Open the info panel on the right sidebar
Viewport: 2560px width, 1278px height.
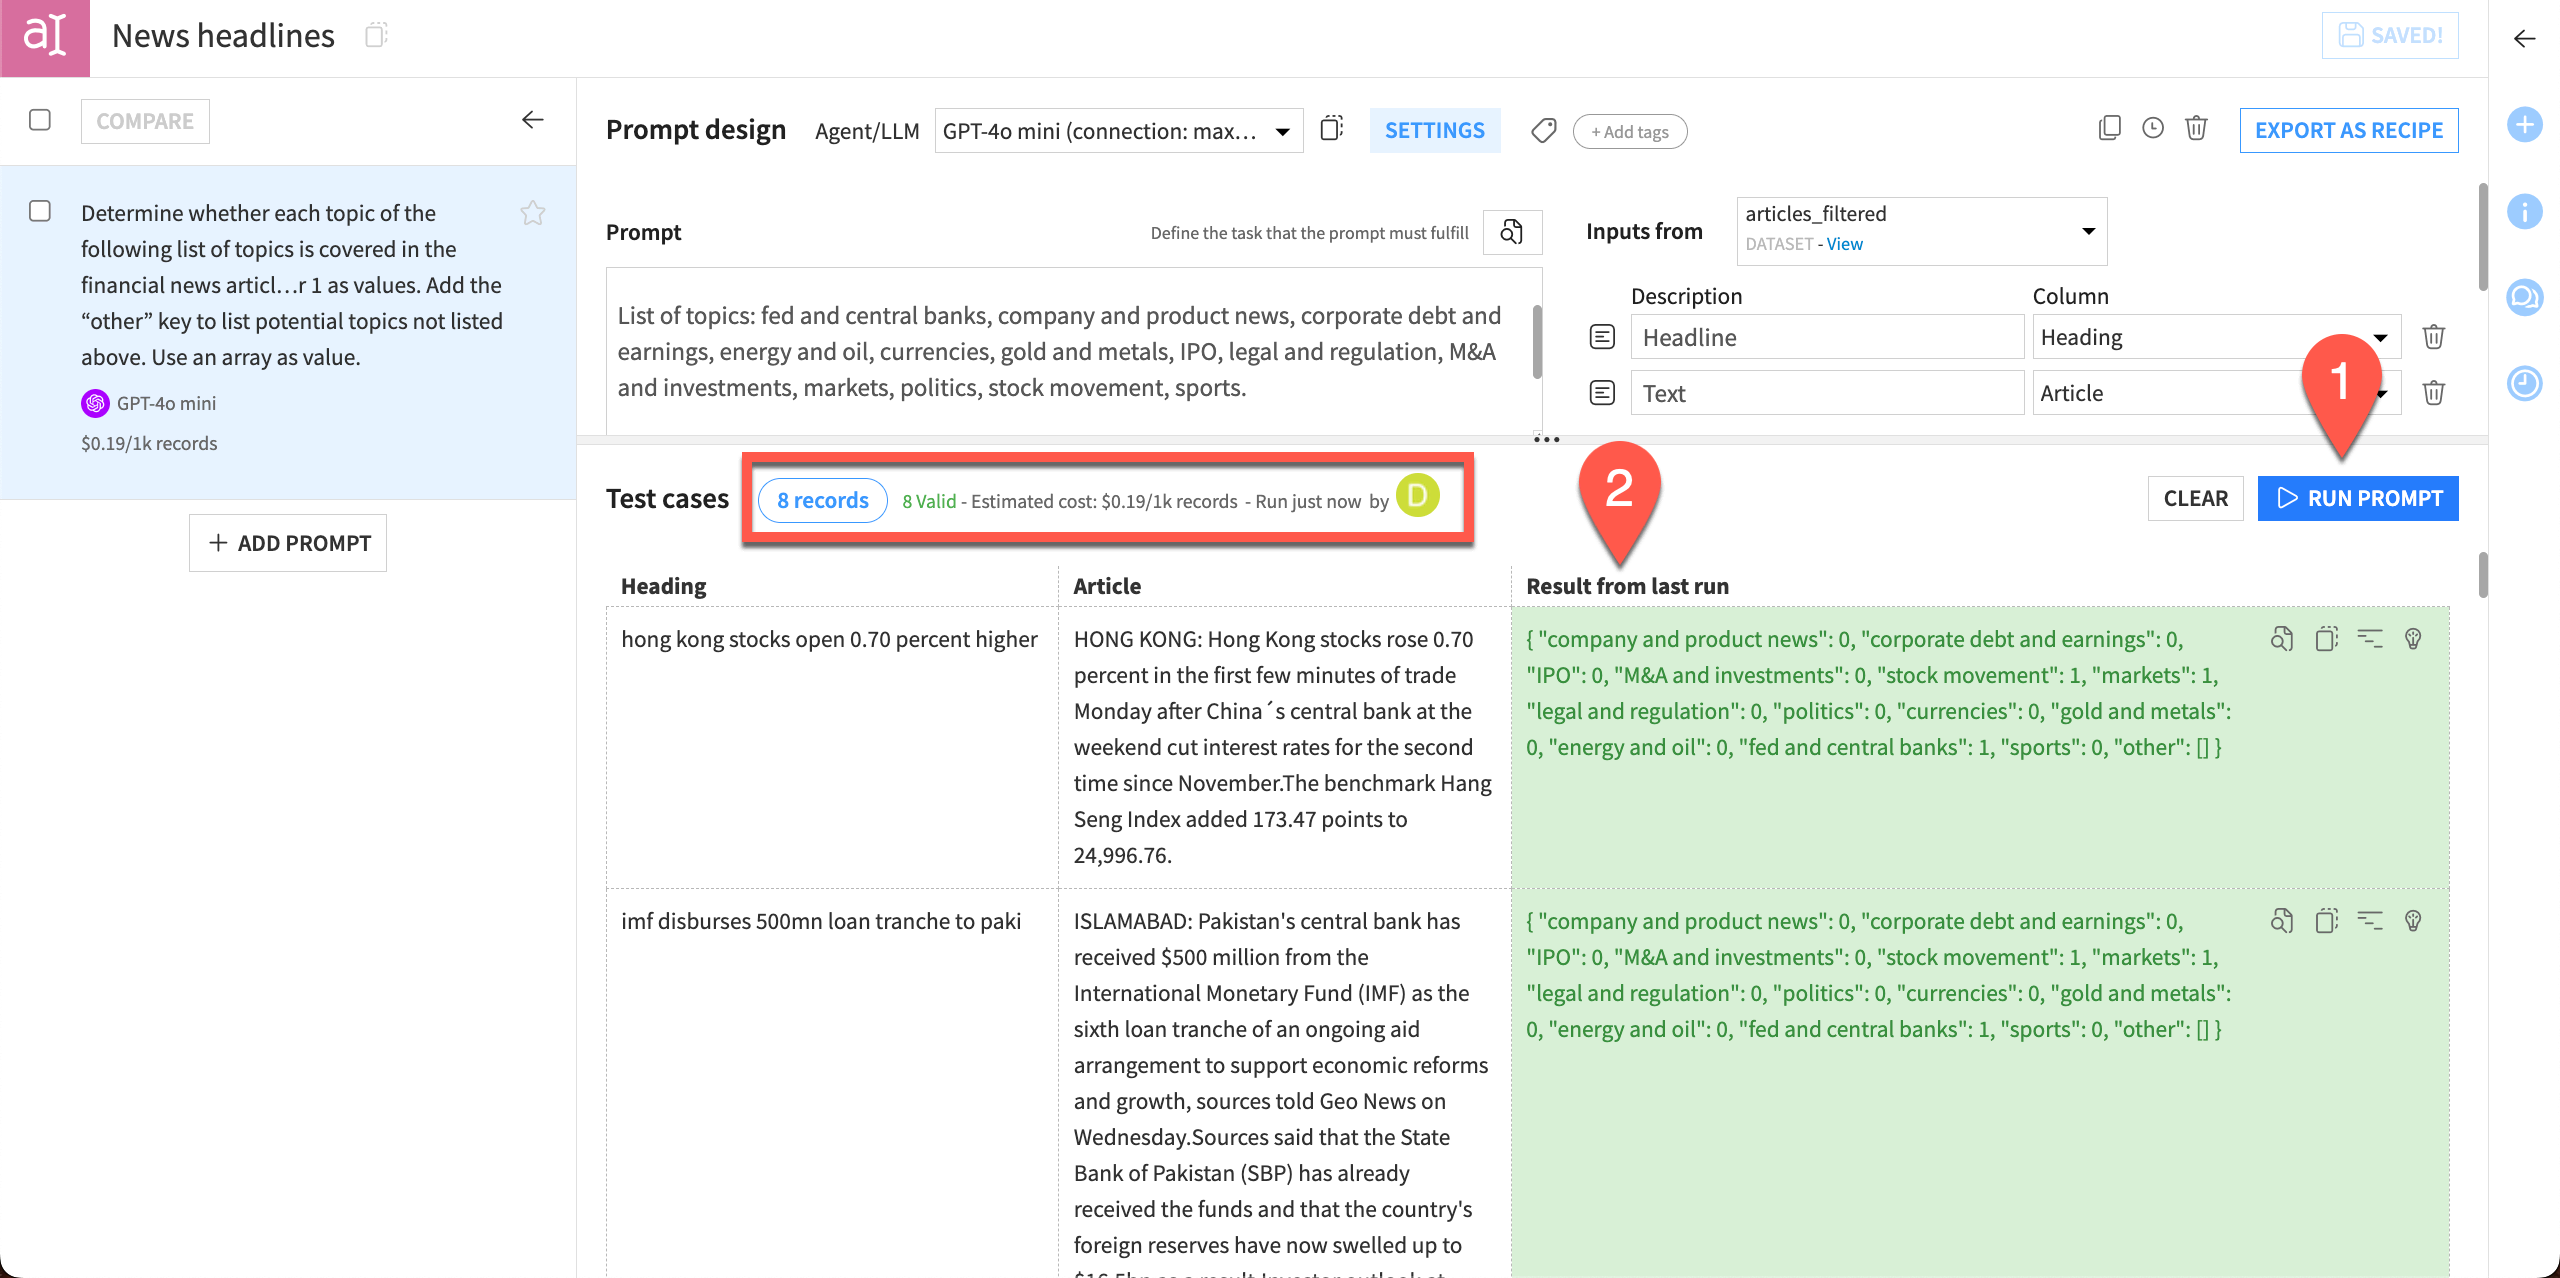pos(2524,212)
